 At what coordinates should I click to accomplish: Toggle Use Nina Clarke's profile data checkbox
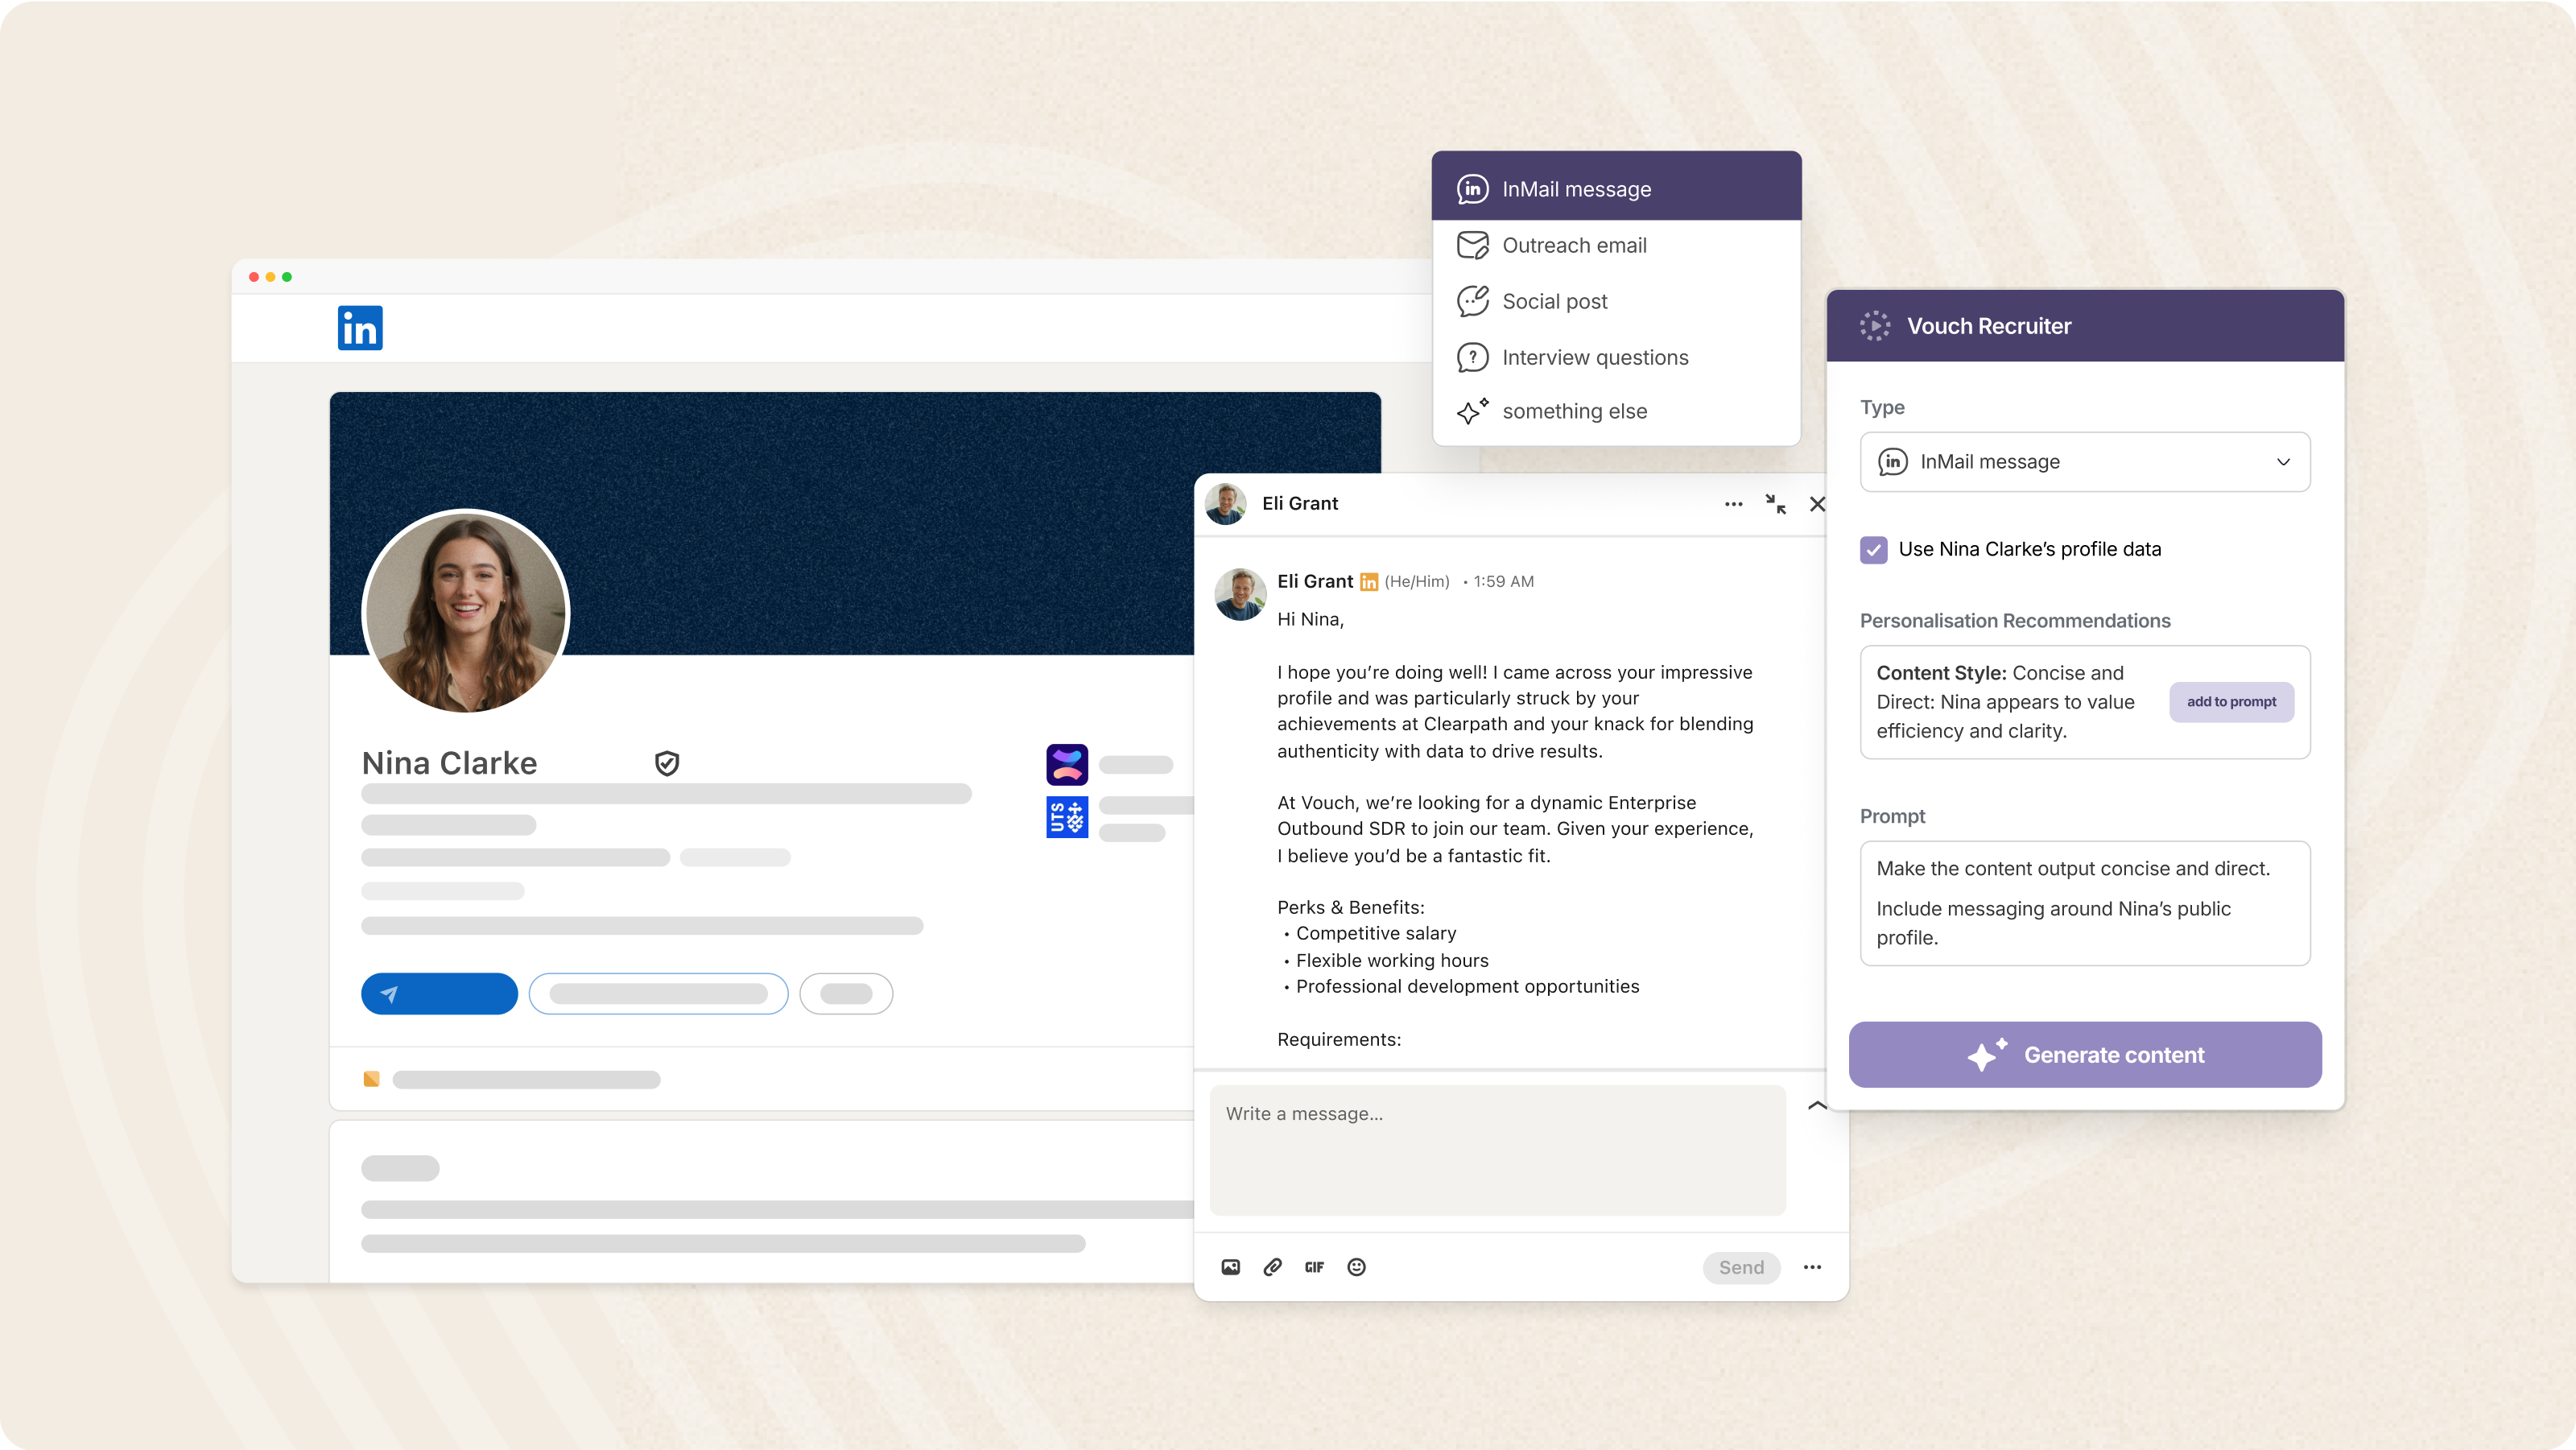(x=1873, y=549)
